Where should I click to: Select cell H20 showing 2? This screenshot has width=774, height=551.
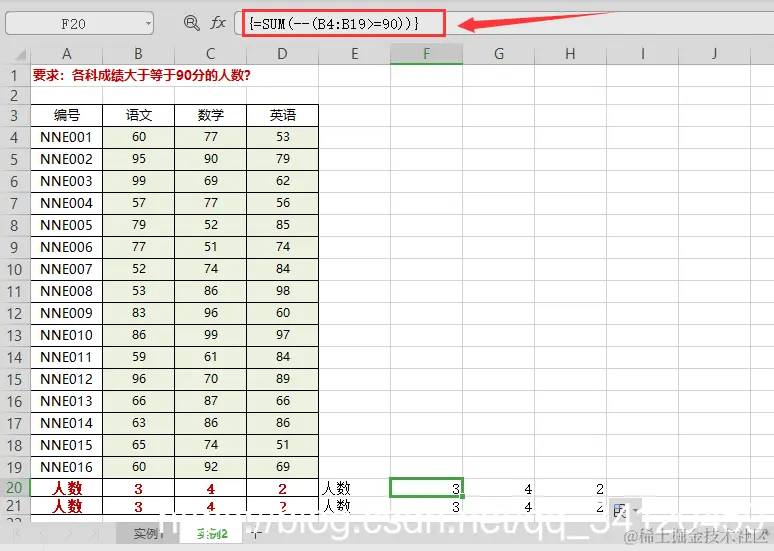tap(571, 488)
